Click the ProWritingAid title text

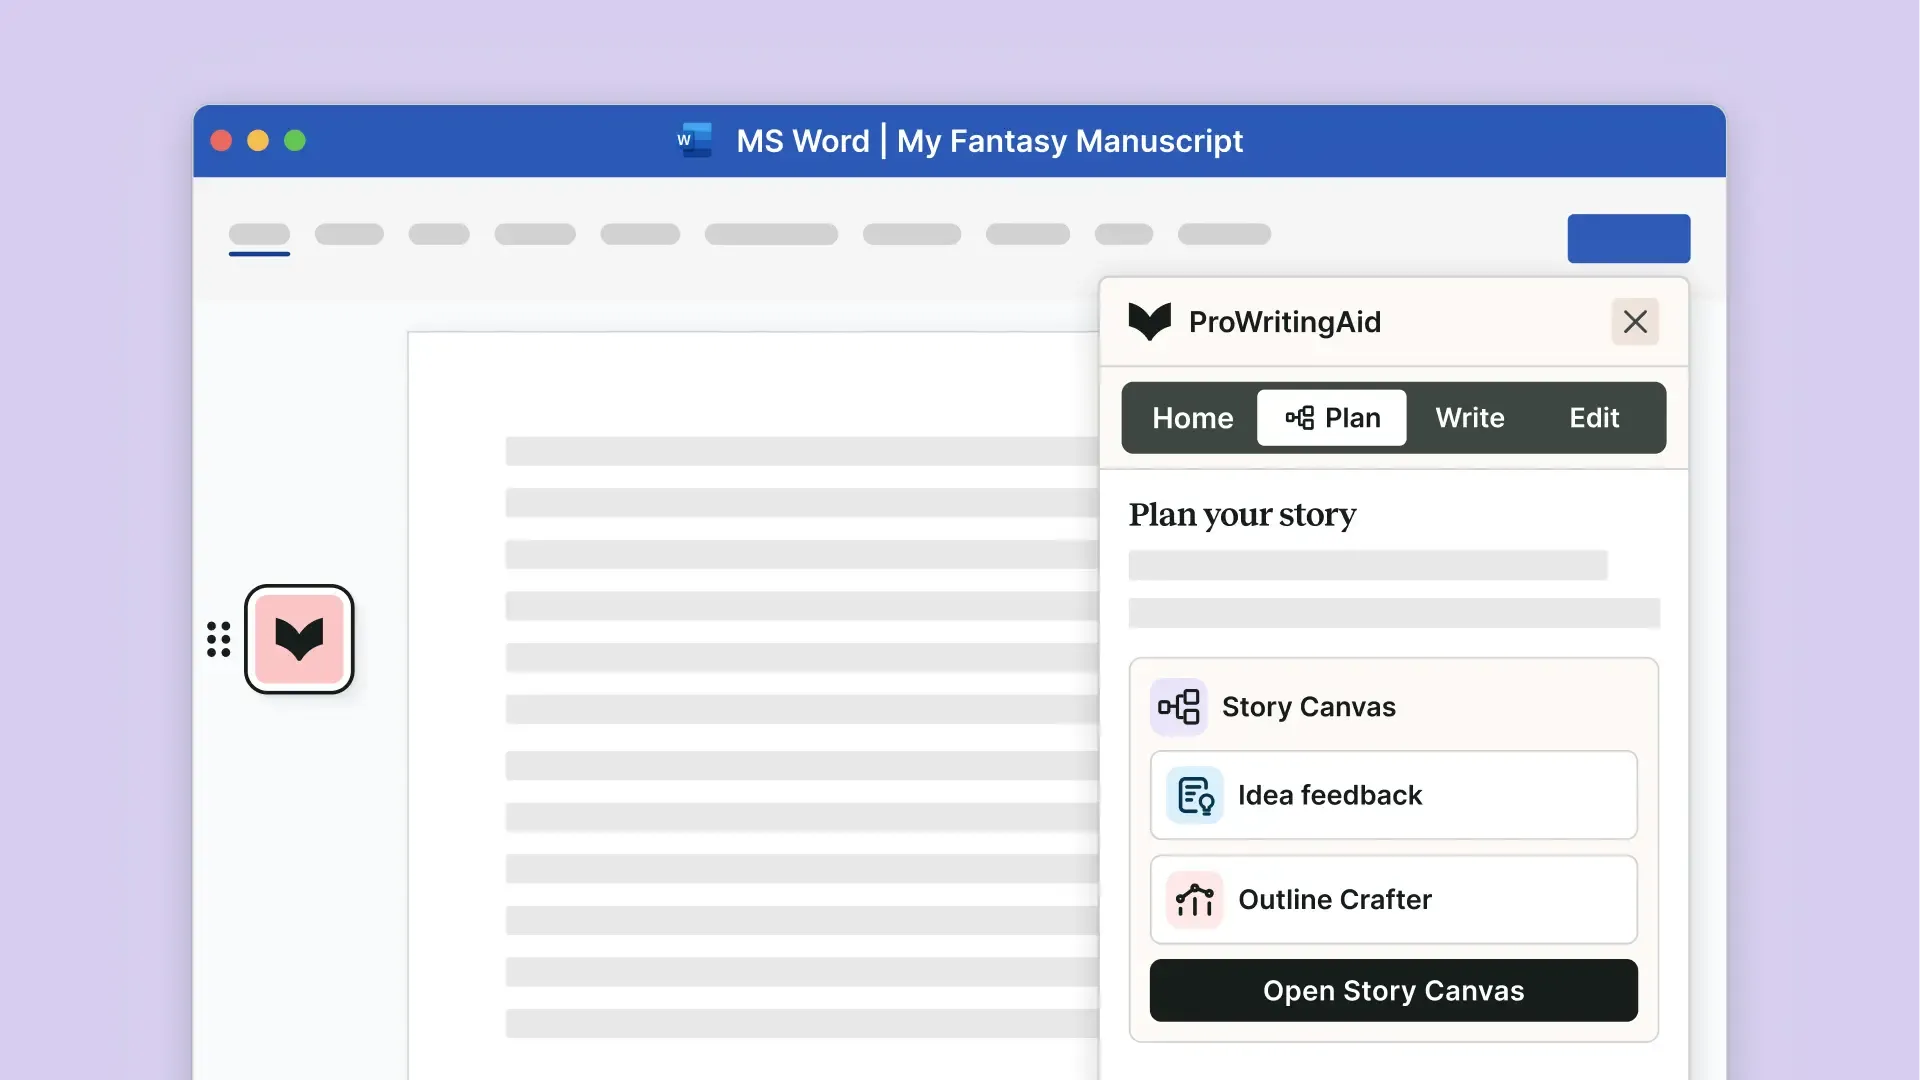pos(1284,322)
